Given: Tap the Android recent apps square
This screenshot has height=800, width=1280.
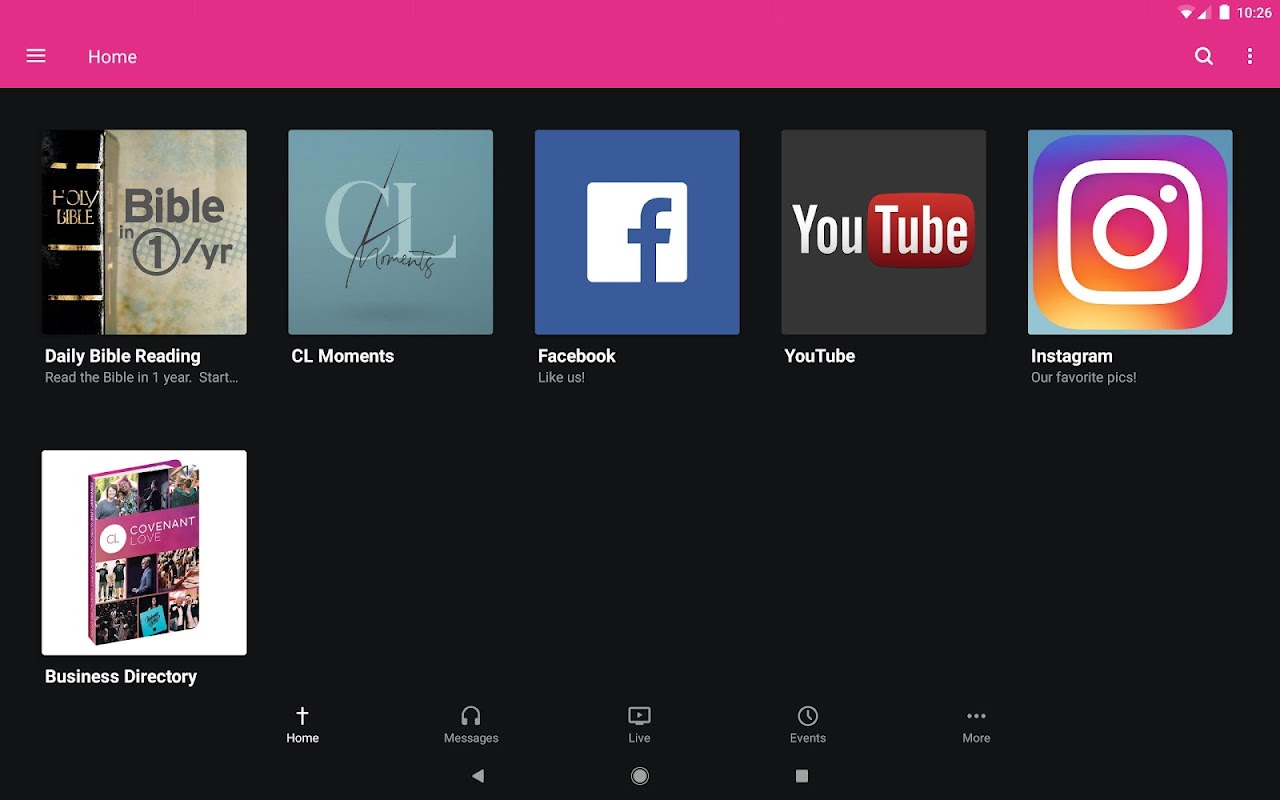Looking at the screenshot, I should pos(802,776).
